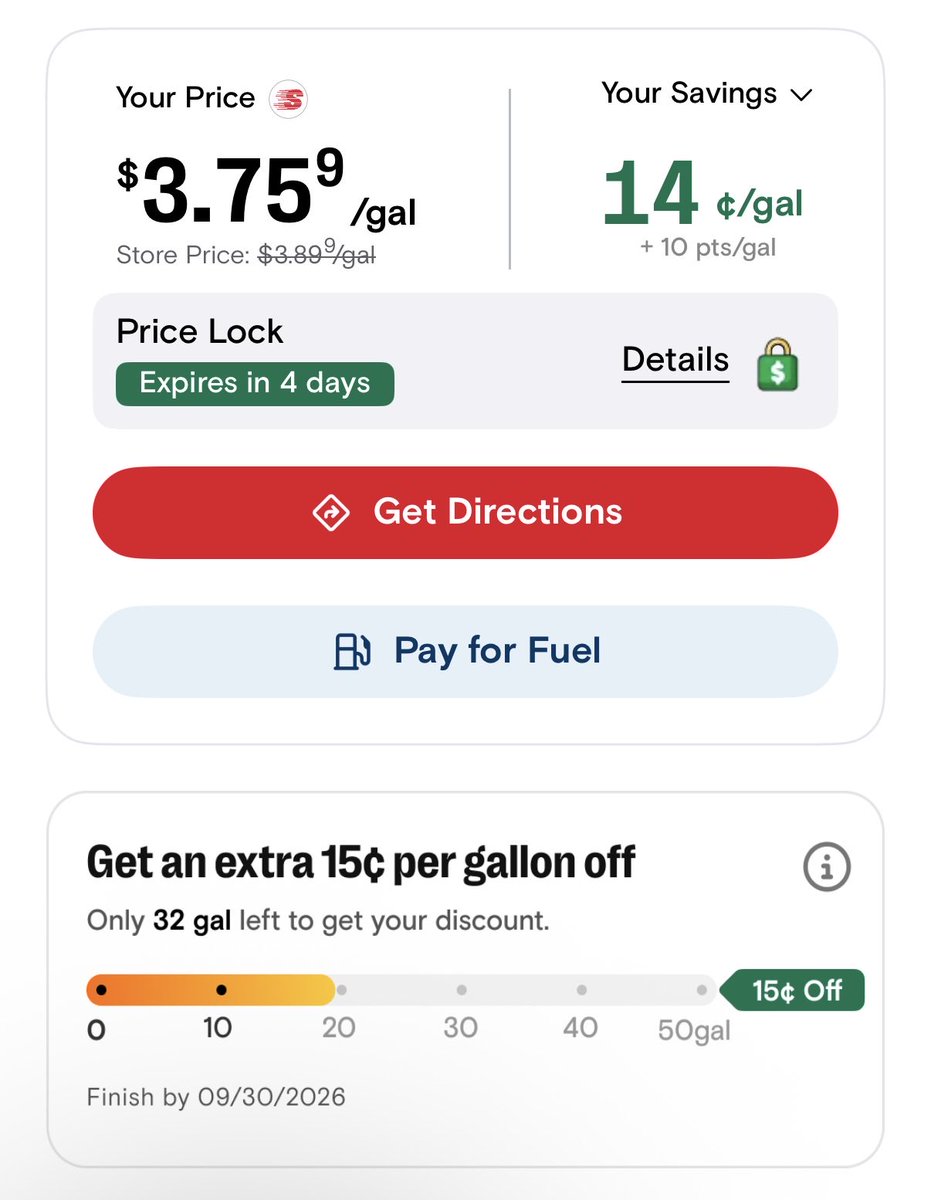
Task: Tap the info icon beside discount offer
Action: 827,868
